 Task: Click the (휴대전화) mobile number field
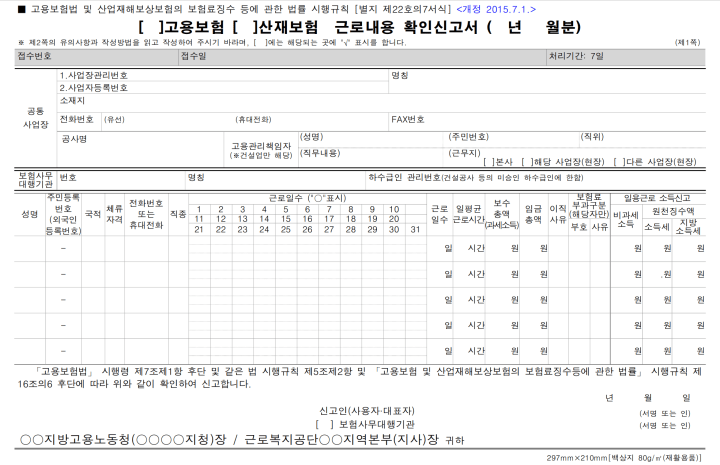(x=311, y=122)
